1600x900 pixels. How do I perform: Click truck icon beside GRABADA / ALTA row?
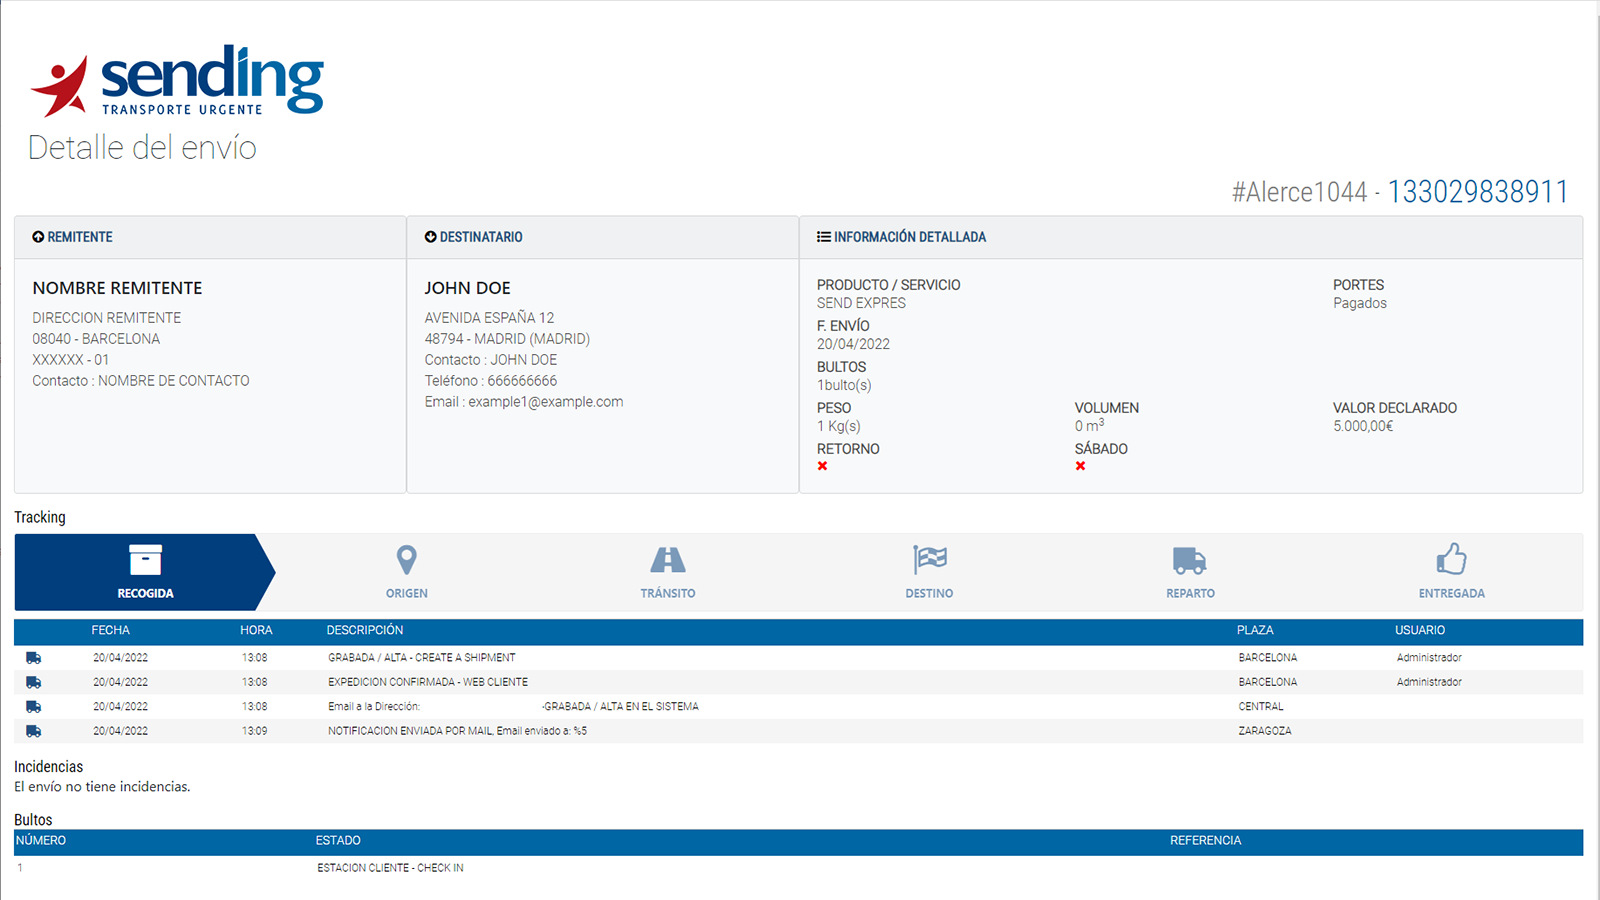click(34, 658)
